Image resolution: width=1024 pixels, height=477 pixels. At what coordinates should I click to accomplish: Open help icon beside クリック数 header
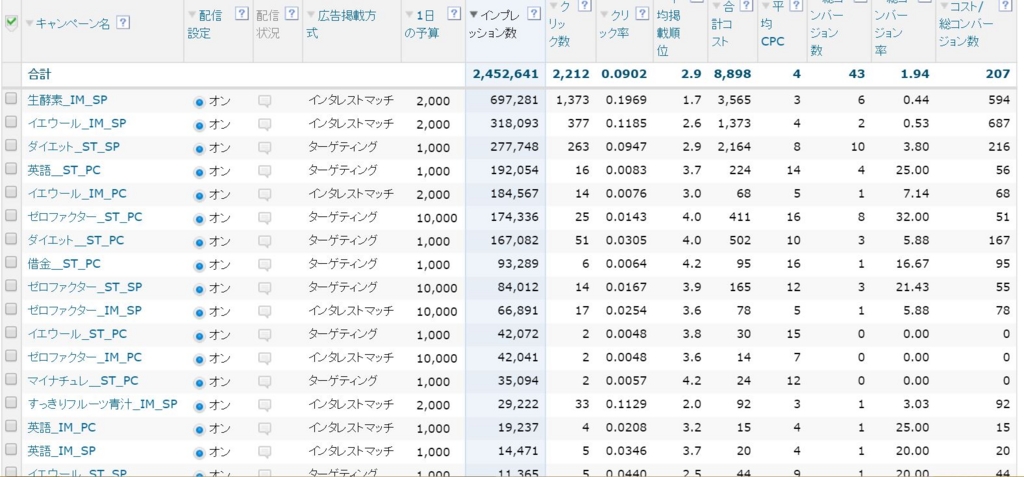point(585,7)
